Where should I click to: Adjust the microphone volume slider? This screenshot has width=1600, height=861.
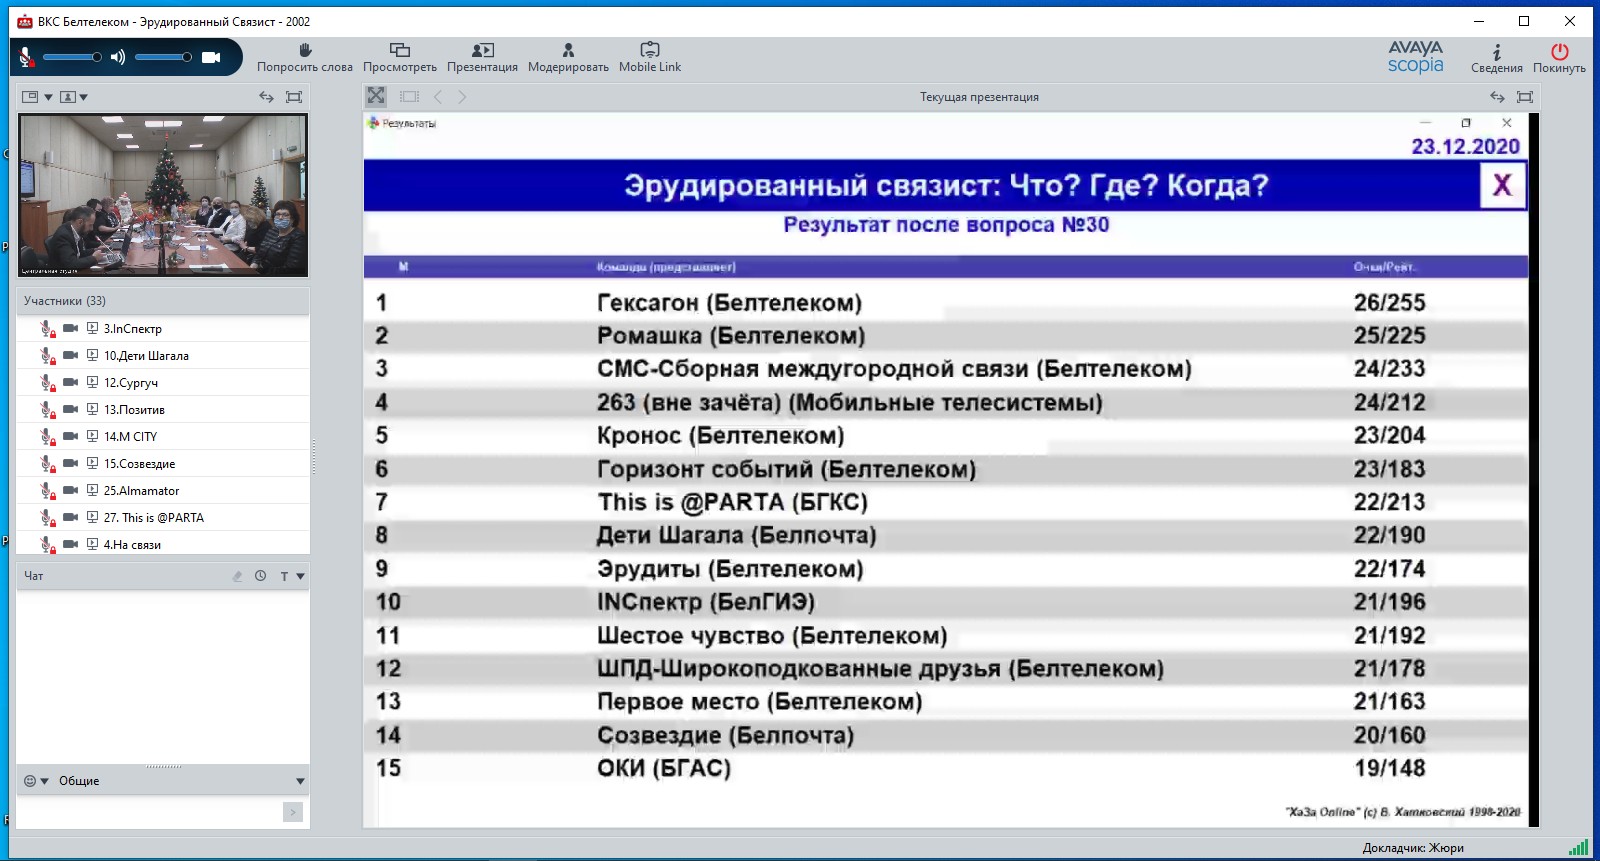[72, 57]
